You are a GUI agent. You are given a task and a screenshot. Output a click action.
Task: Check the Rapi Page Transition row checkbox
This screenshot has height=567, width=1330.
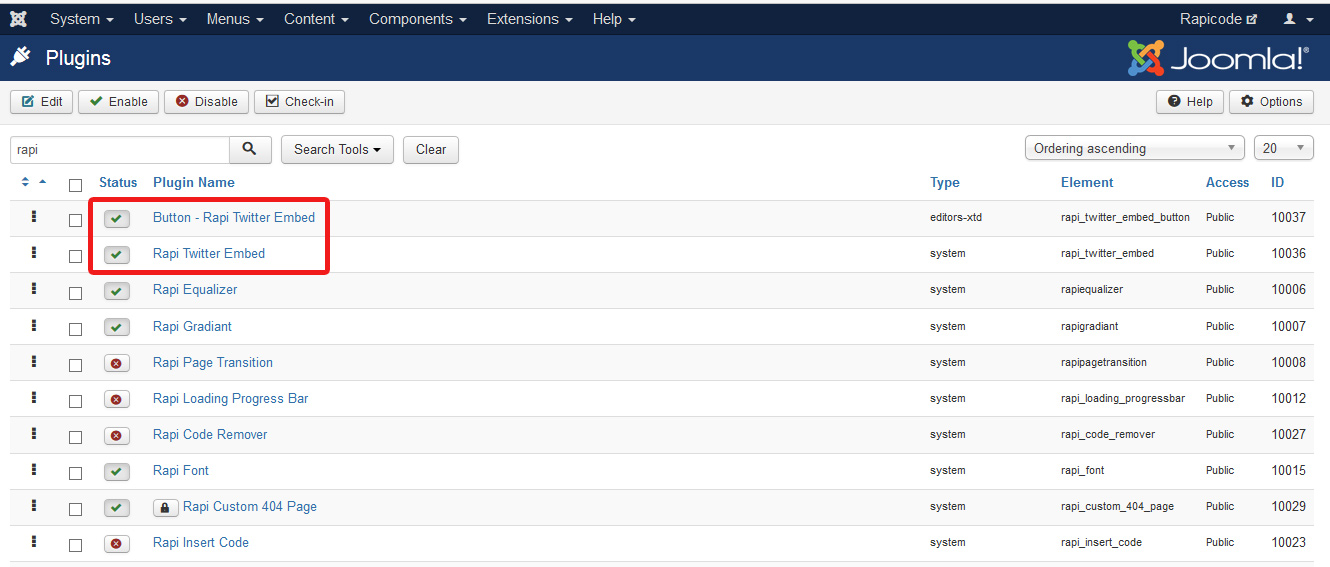(x=75, y=365)
